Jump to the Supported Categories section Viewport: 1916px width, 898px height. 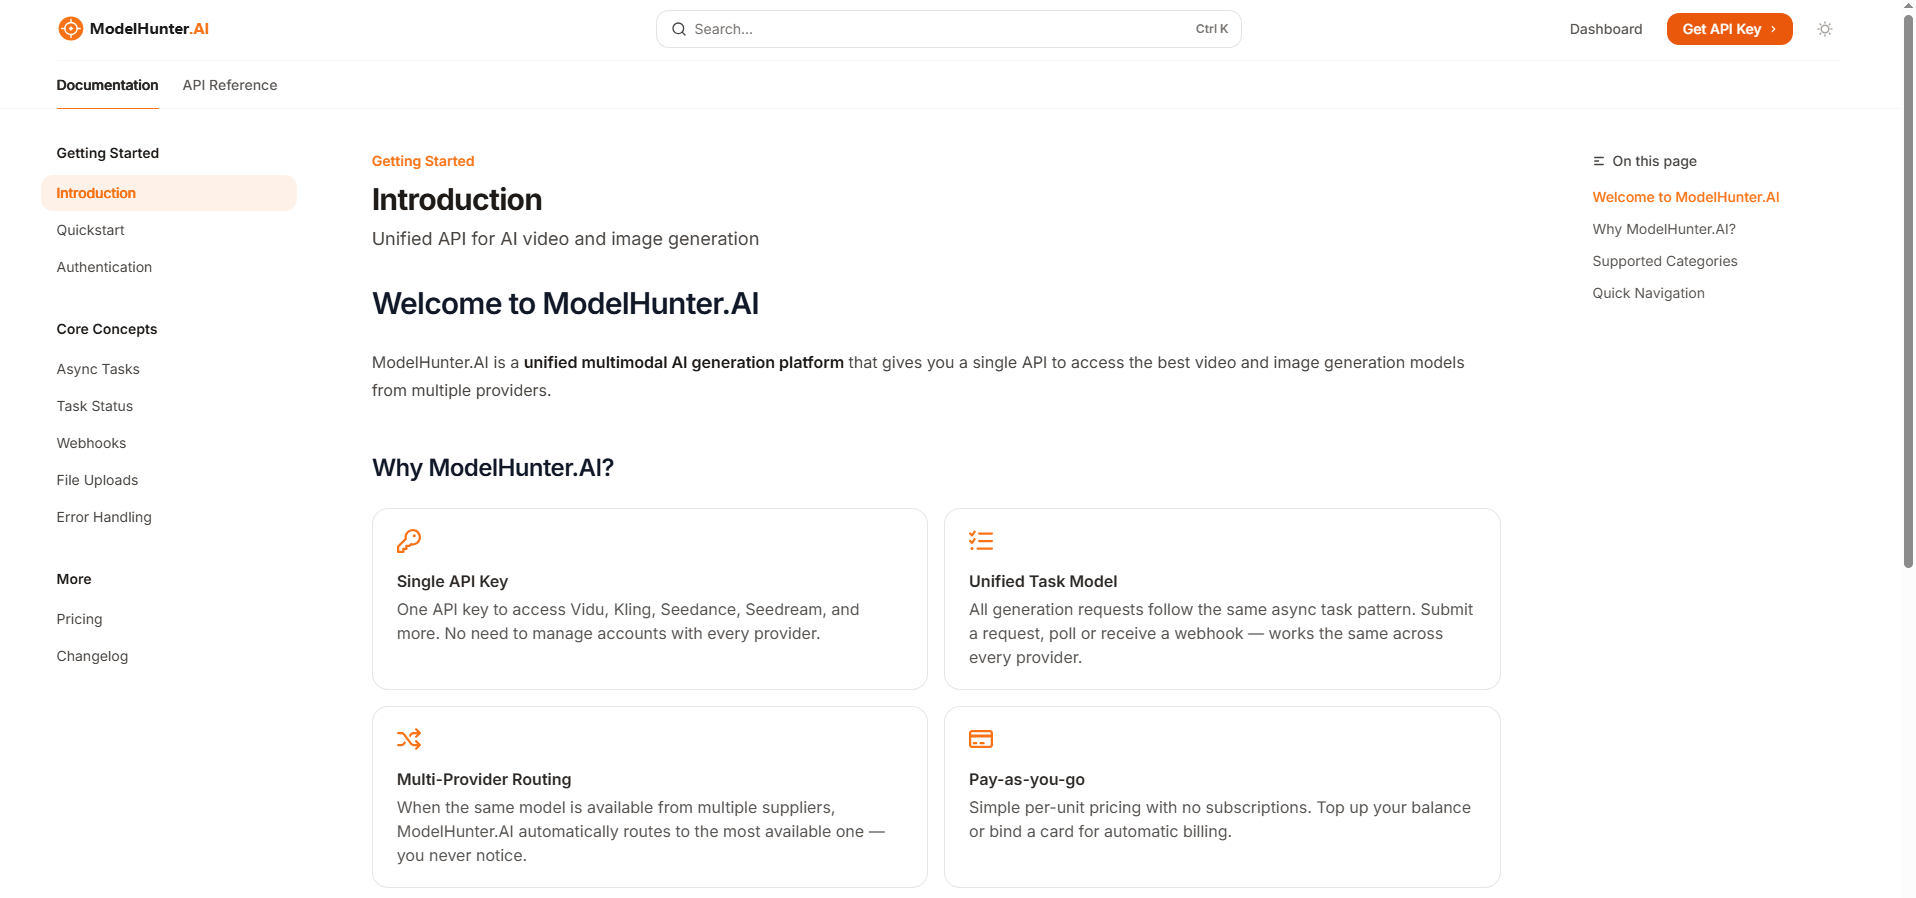coord(1665,261)
